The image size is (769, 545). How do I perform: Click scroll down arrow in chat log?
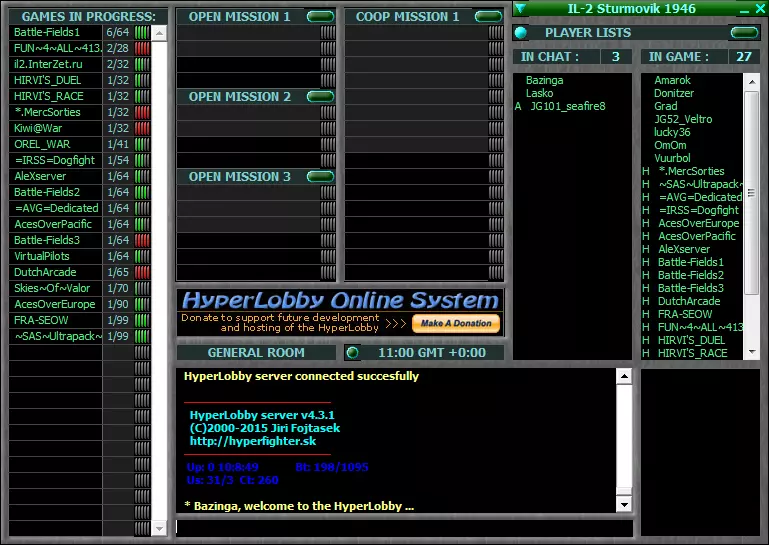pyautogui.click(x=624, y=504)
